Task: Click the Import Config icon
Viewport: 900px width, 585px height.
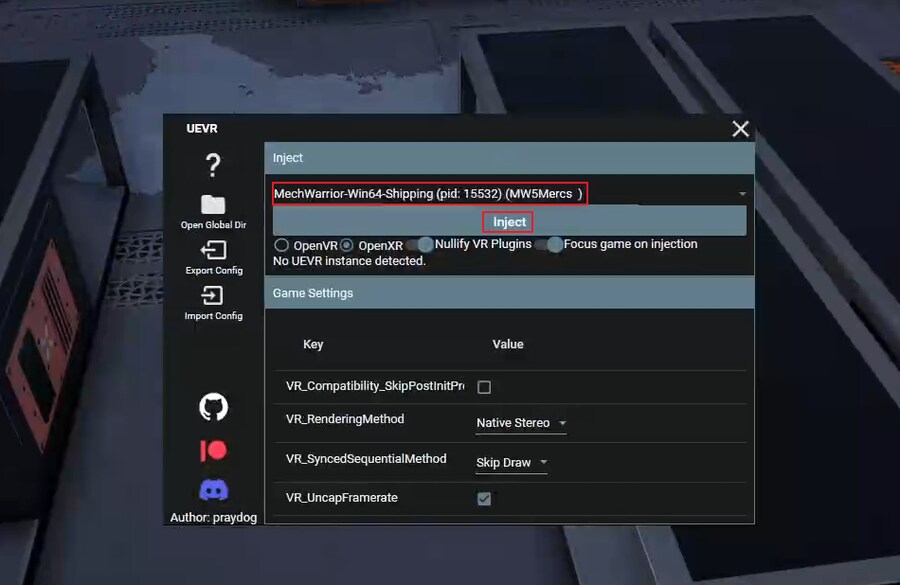Action: [x=213, y=296]
